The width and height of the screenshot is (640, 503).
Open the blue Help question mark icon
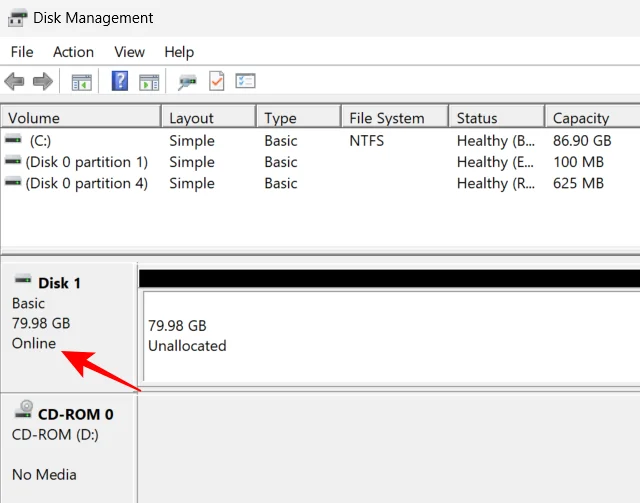click(120, 81)
